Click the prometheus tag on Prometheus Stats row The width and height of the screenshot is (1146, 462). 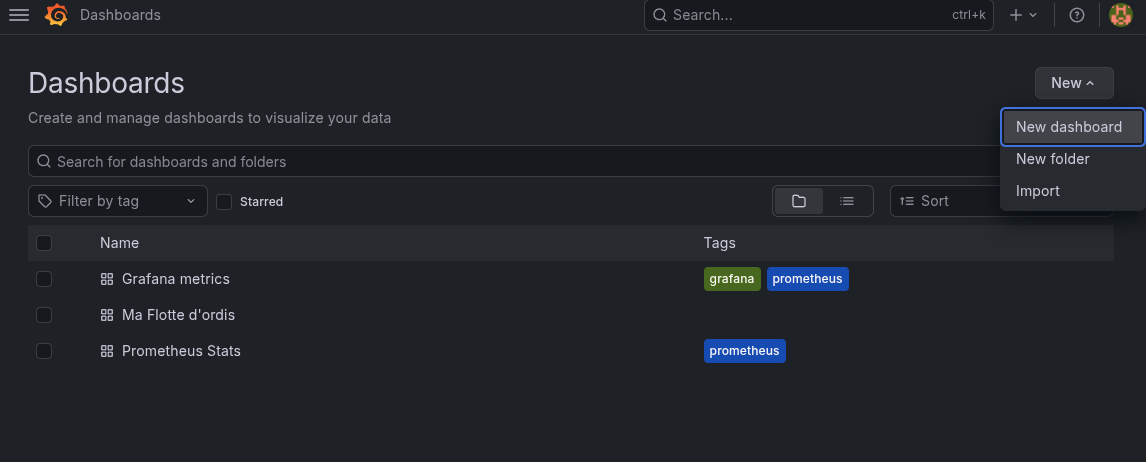[x=745, y=351]
